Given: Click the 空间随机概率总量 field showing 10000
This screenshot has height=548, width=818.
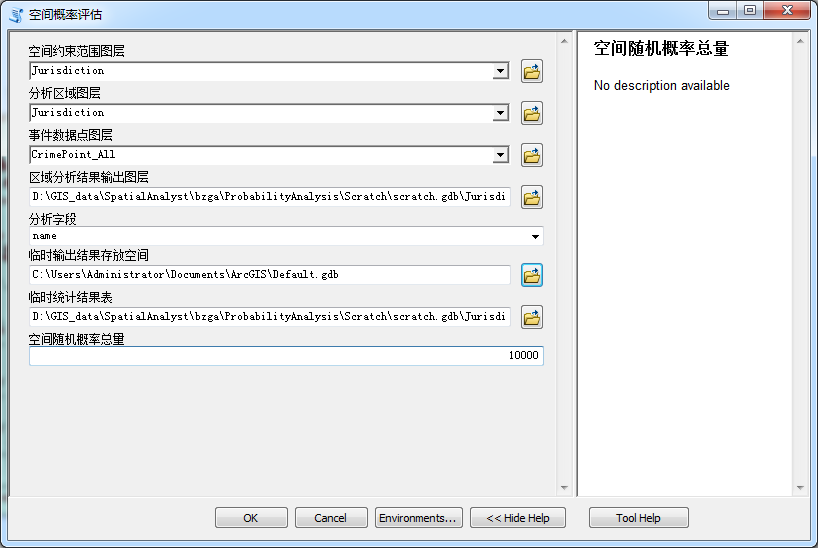Looking at the screenshot, I should coord(286,356).
